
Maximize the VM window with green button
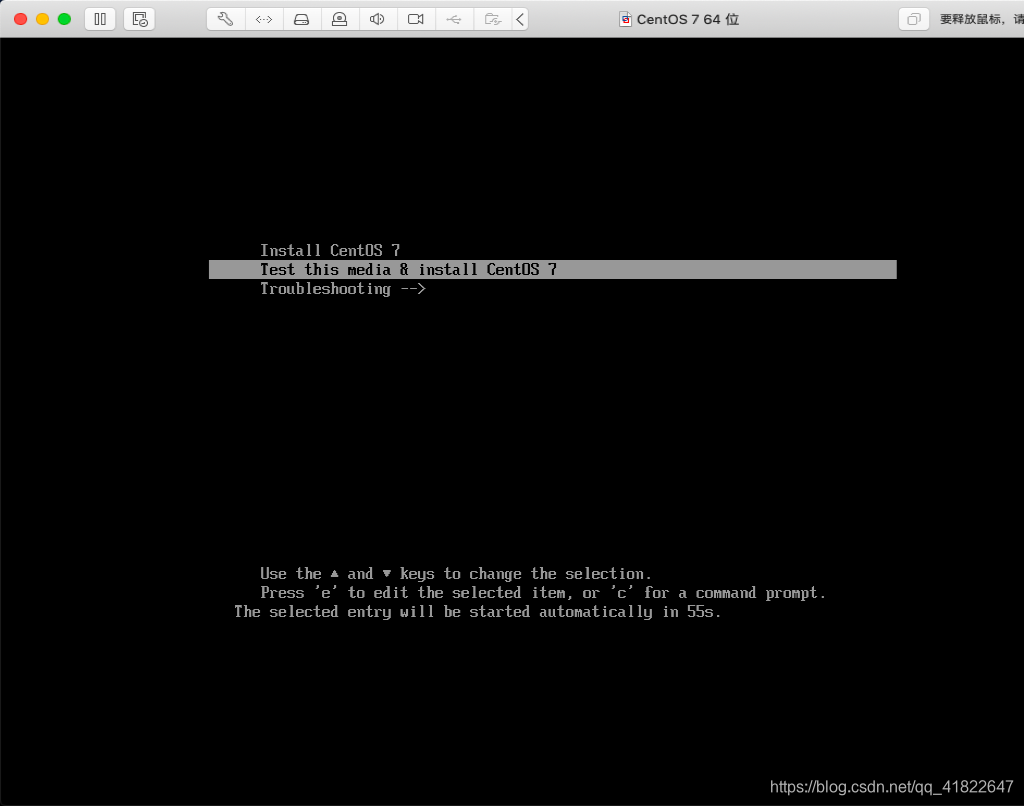[x=64, y=19]
